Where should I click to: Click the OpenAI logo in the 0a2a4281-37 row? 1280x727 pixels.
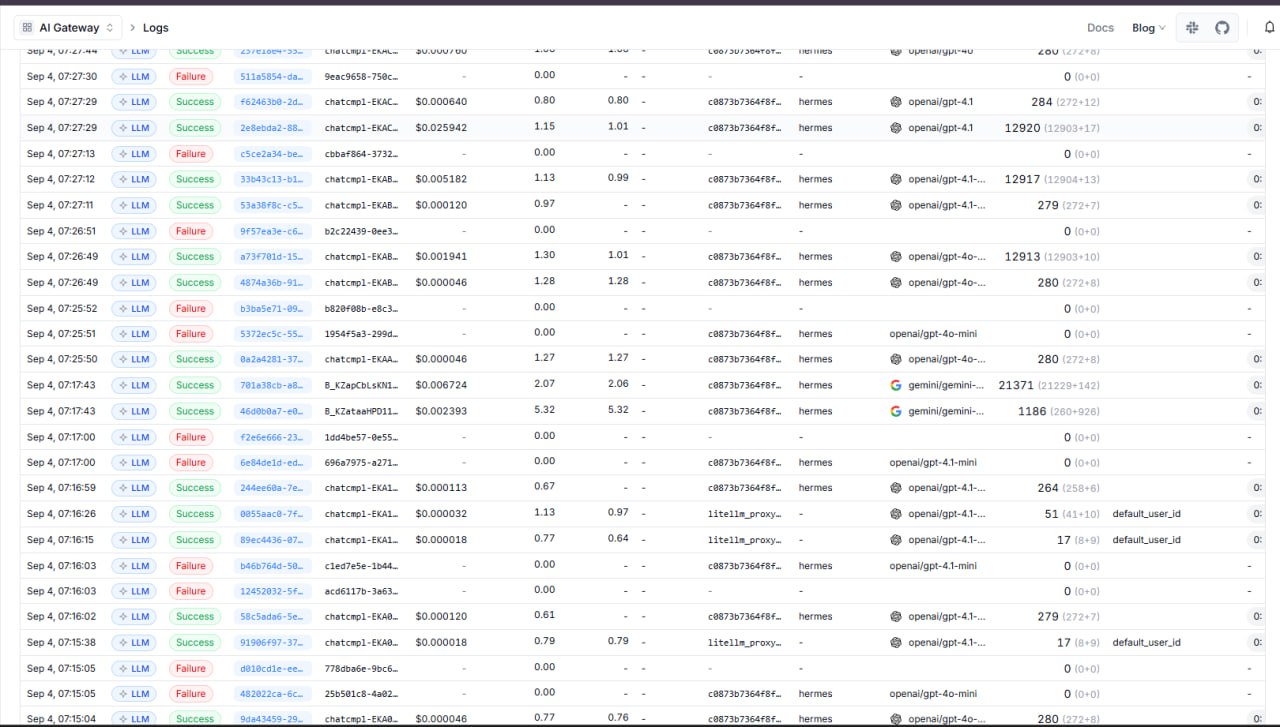pos(896,359)
